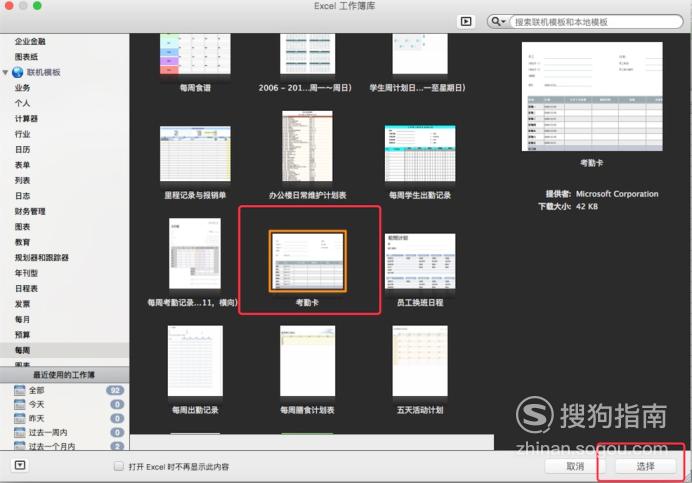
Task: Click the 过去一个月内 workbooks icon
Action: [19, 446]
